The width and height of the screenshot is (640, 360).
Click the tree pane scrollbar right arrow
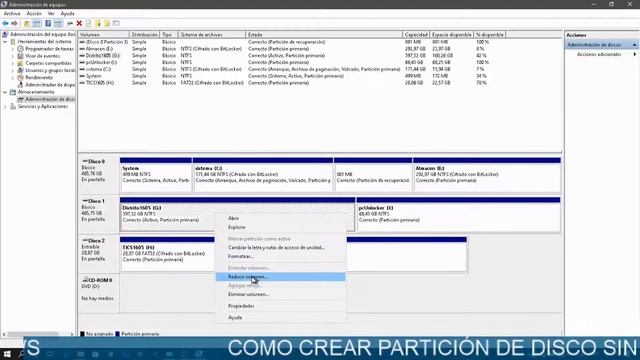(x=72, y=334)
